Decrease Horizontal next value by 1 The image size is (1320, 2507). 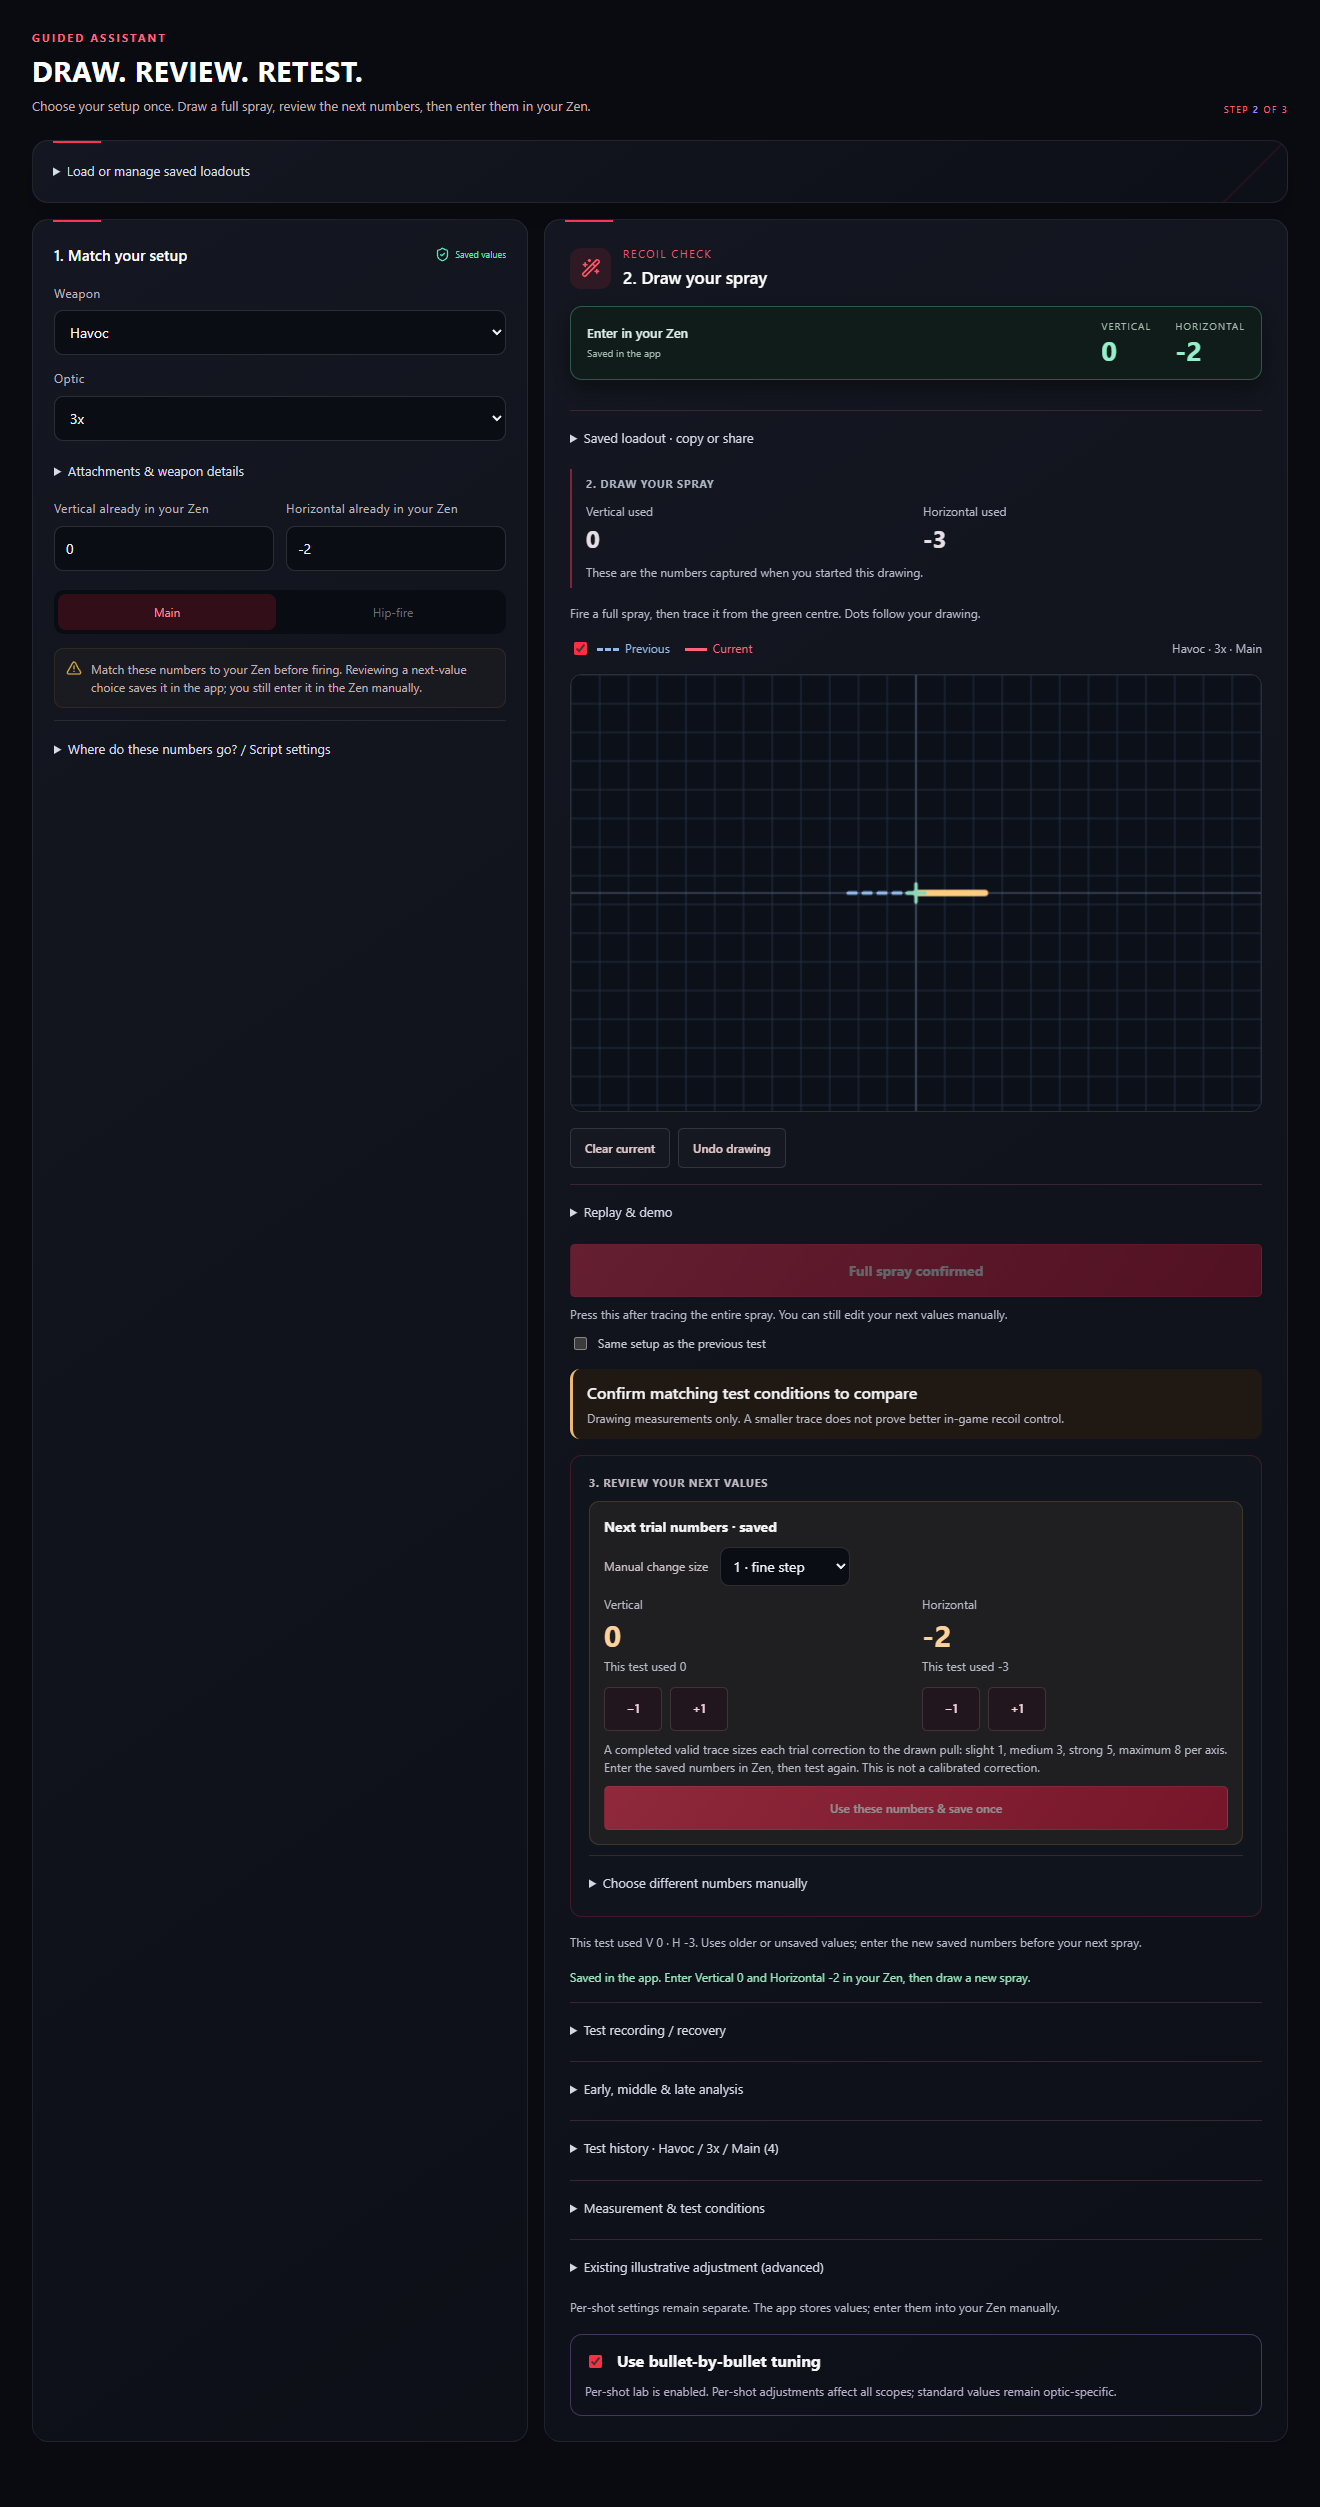[x=951, y=1709]
